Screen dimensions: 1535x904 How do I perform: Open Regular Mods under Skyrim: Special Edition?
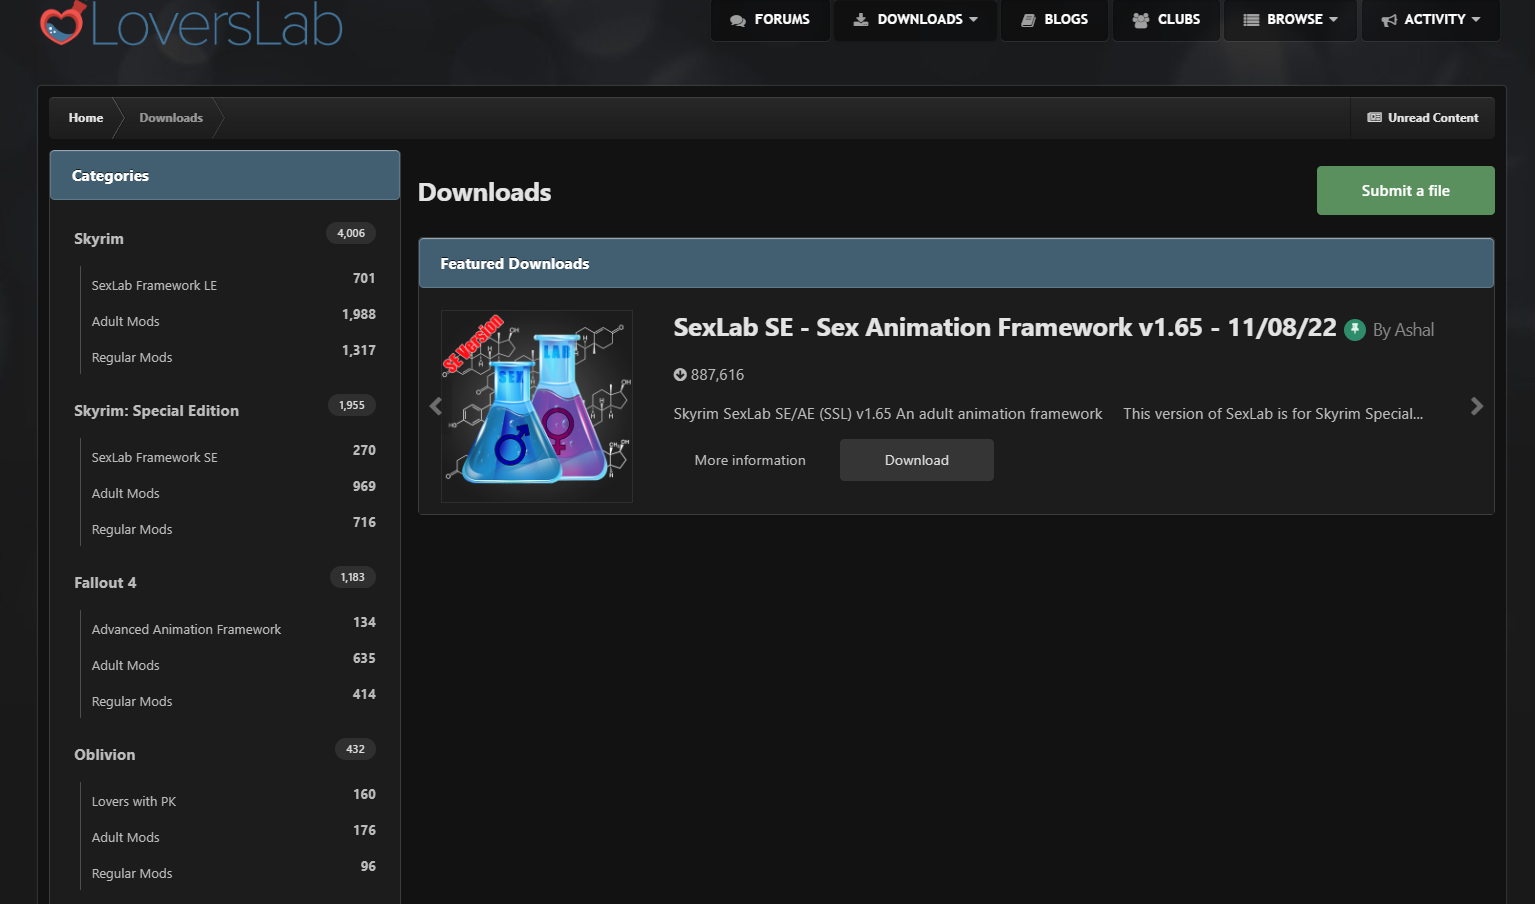(132, 530)
